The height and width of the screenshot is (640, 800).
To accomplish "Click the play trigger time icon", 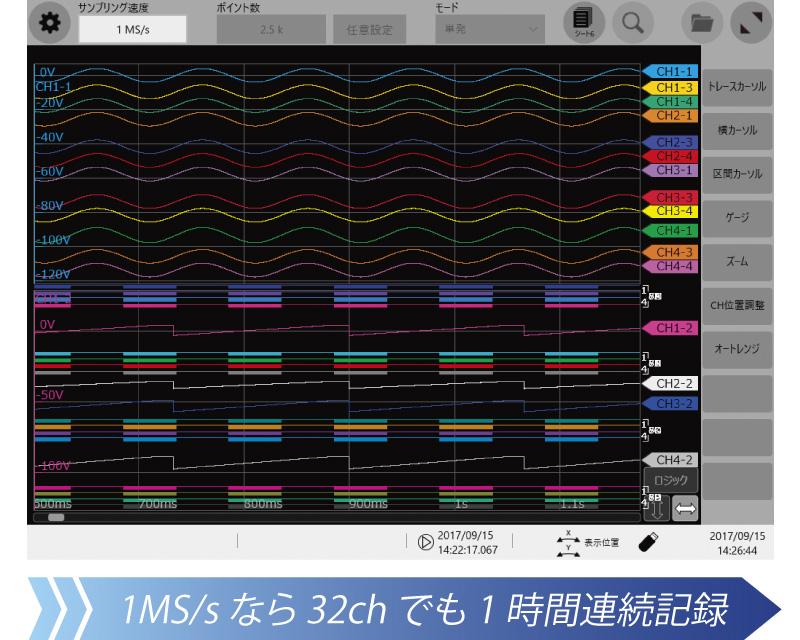I will [x=425, y=542].
